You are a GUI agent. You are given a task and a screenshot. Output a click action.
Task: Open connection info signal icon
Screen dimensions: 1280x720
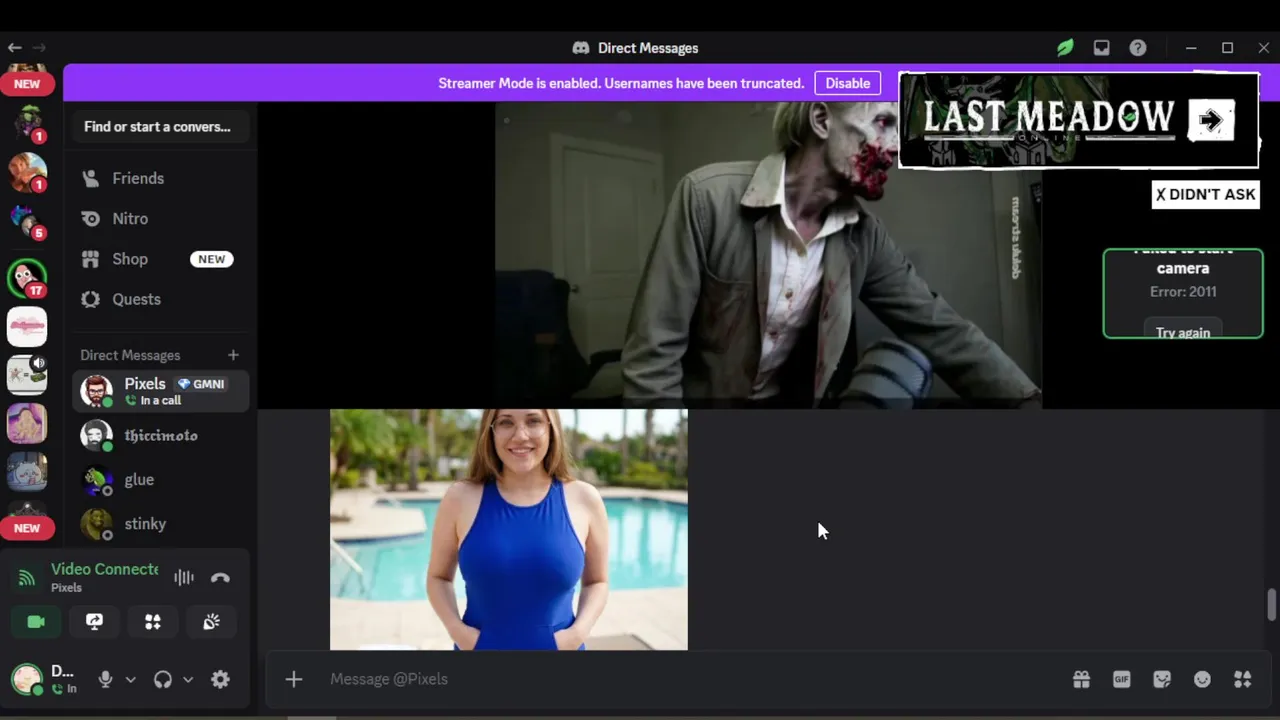click(27, 577)
